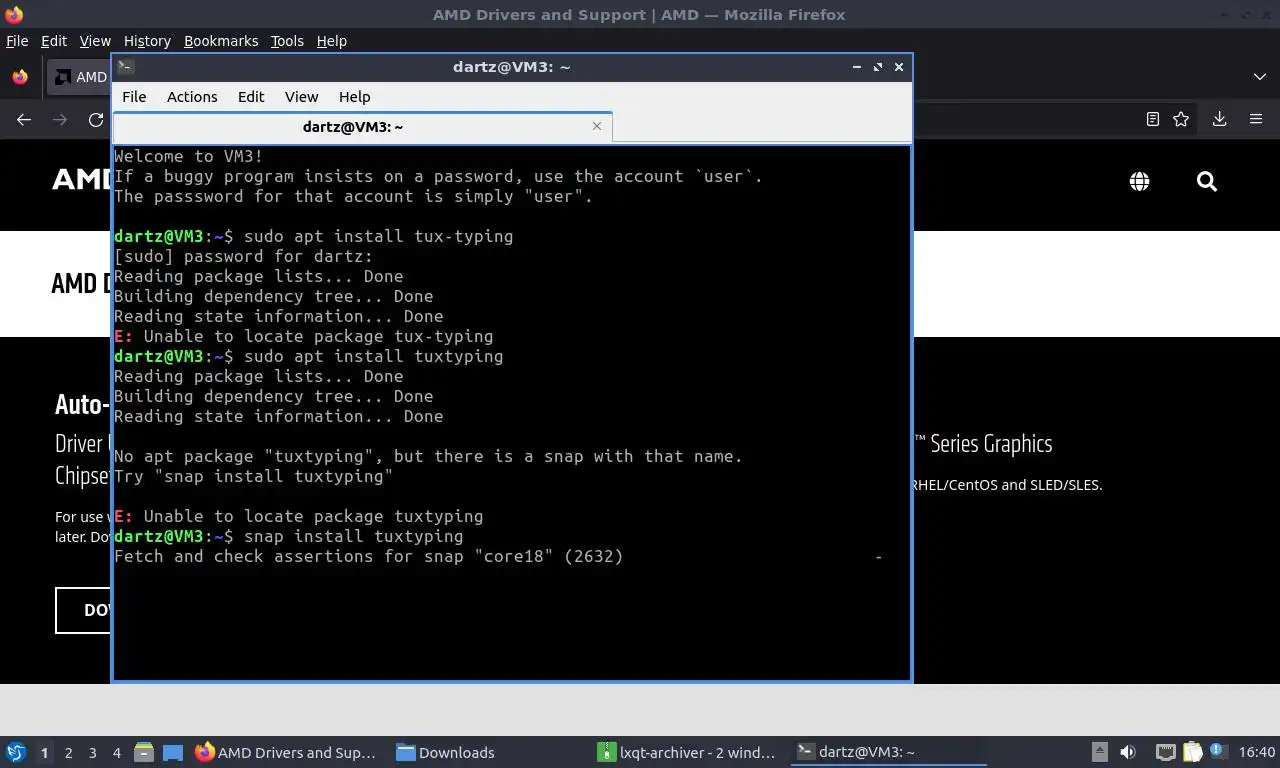Switch to AMD Drivers Firefox taskbar entry
The height and width of the screenshot is (768, 1280).
[288, 752]
